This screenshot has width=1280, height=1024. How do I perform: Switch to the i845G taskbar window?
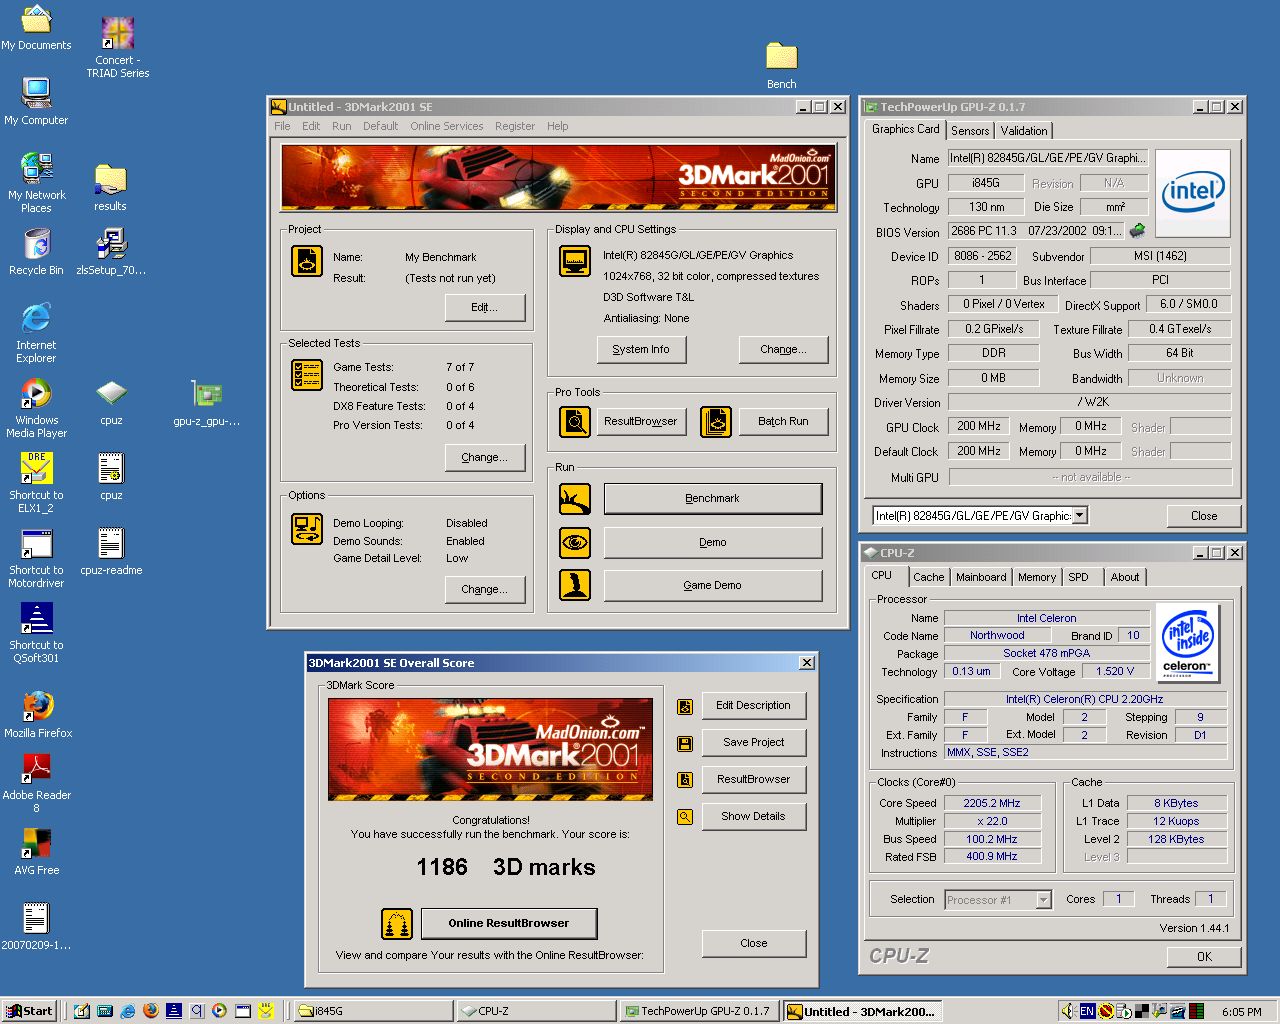375,1011
